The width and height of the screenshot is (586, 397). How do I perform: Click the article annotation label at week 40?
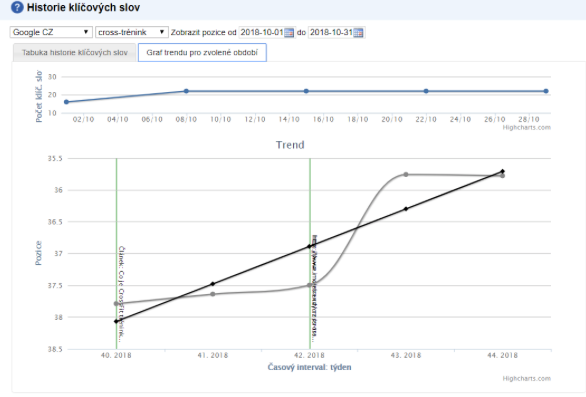121,294
